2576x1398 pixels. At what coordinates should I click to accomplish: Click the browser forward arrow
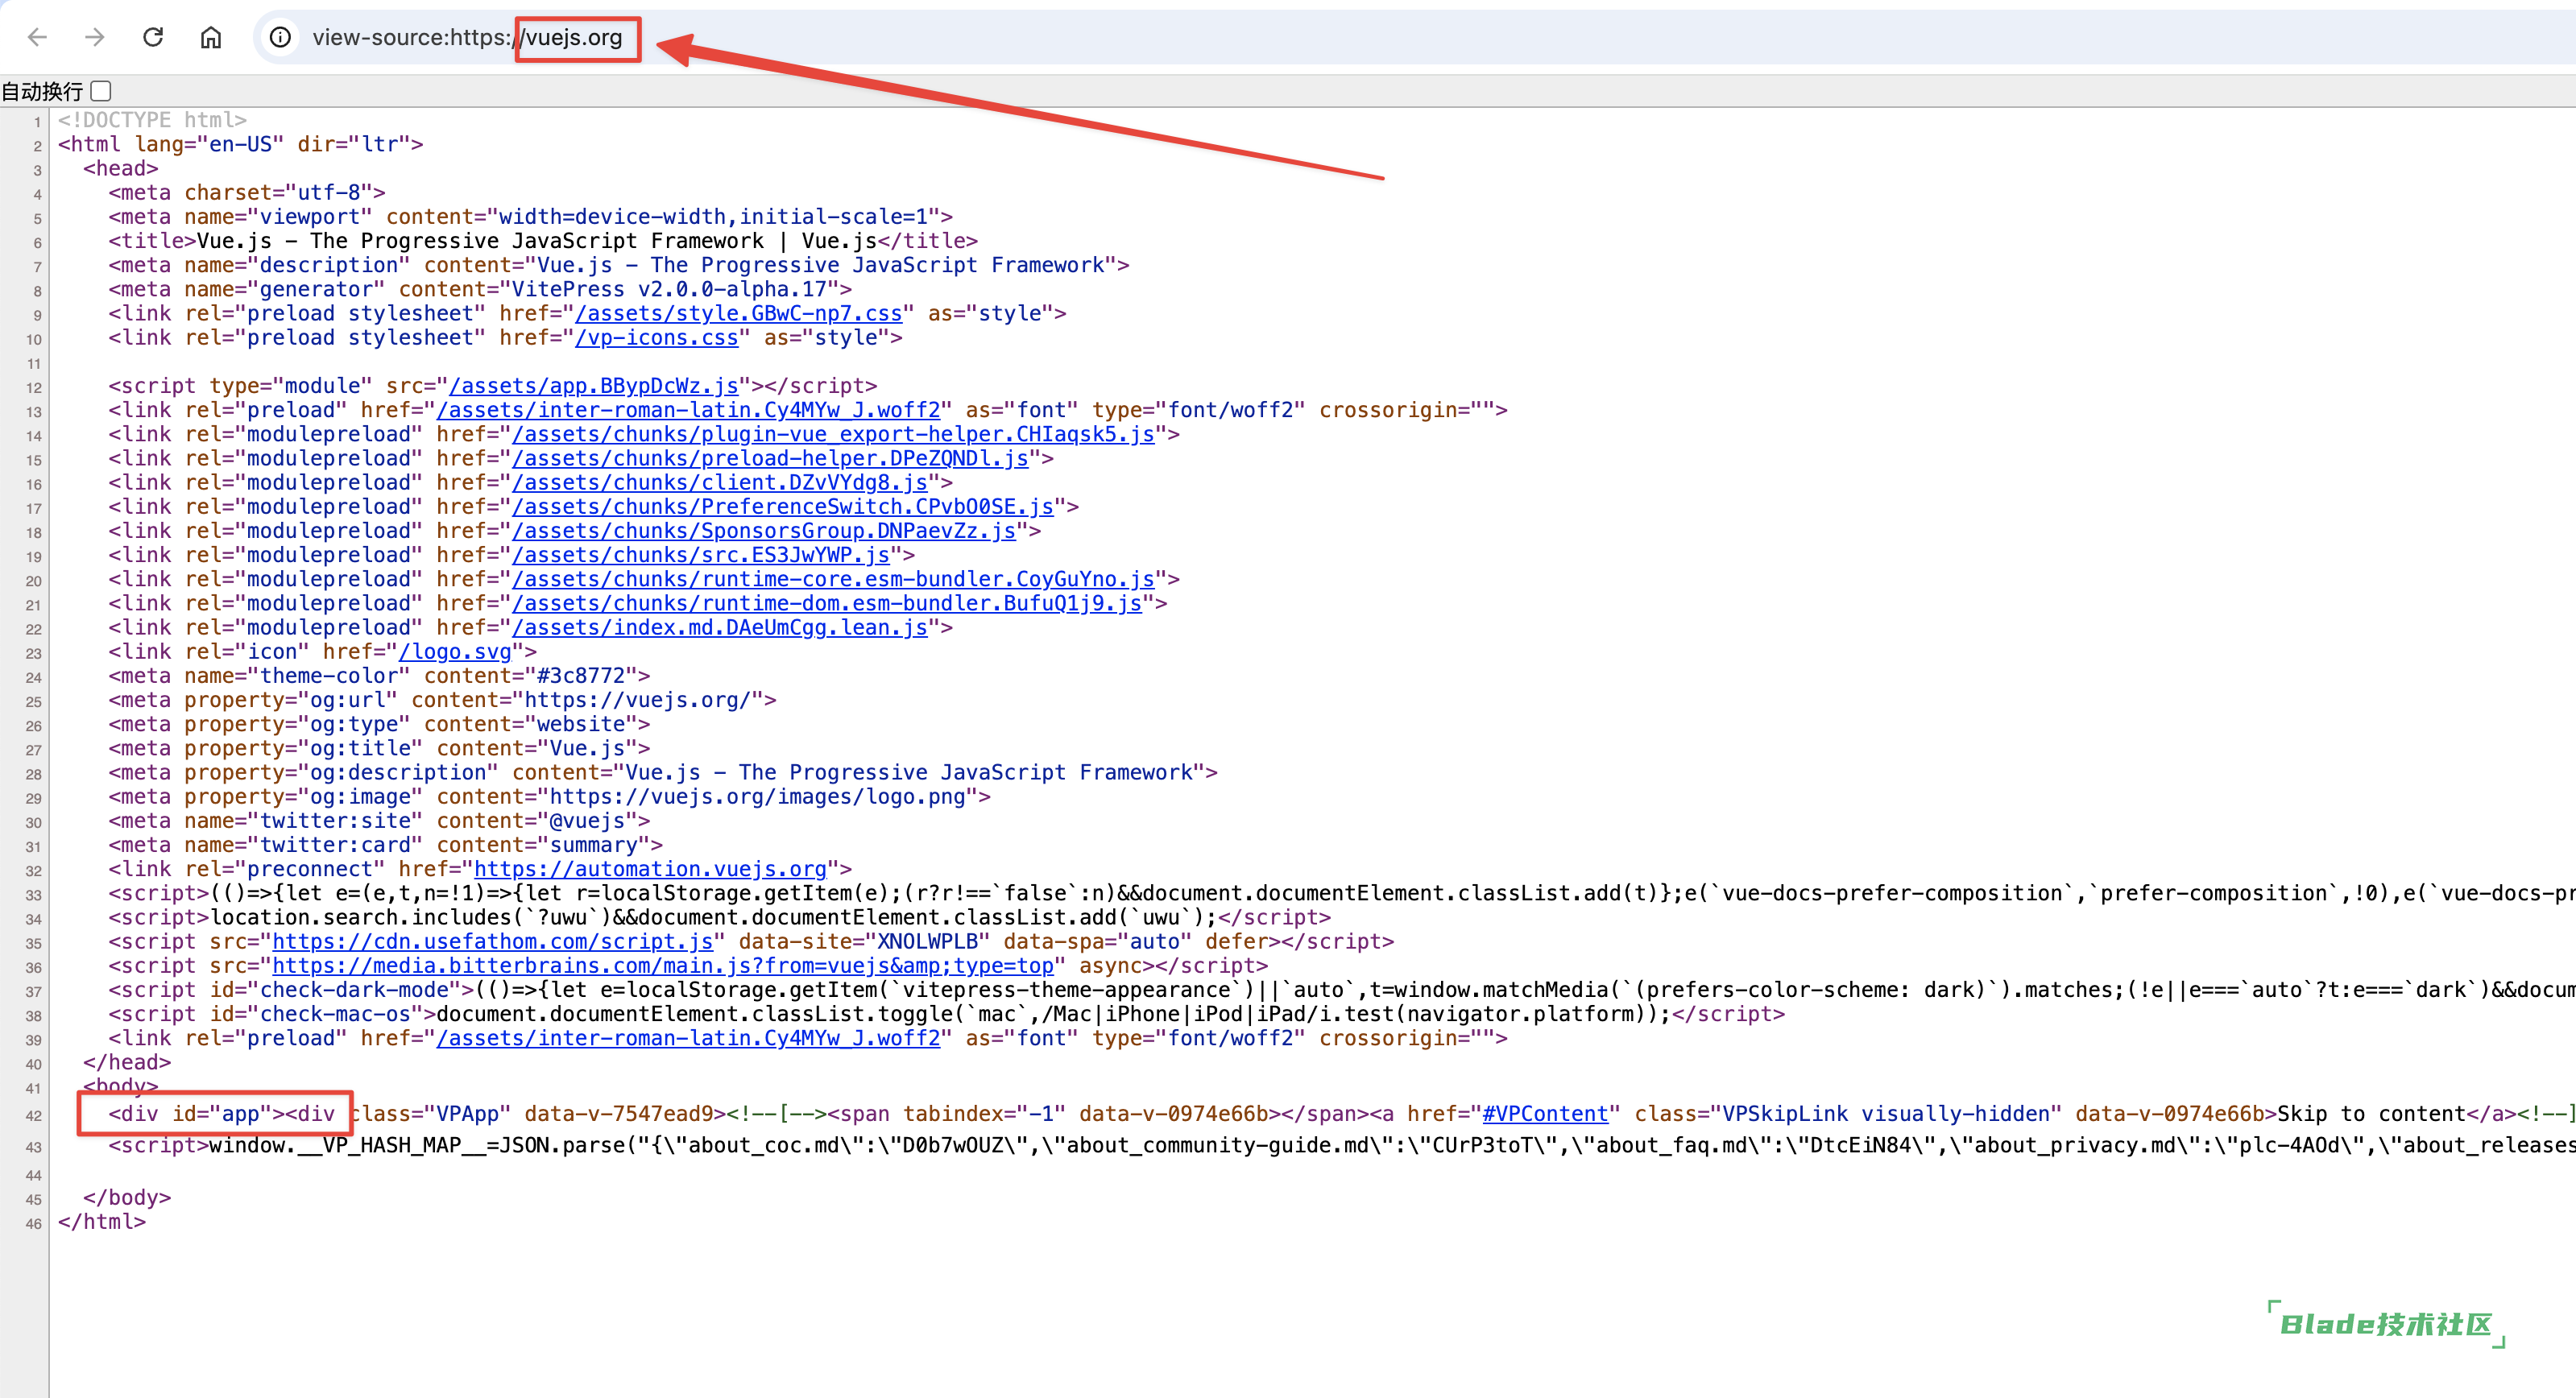(95, 37)
